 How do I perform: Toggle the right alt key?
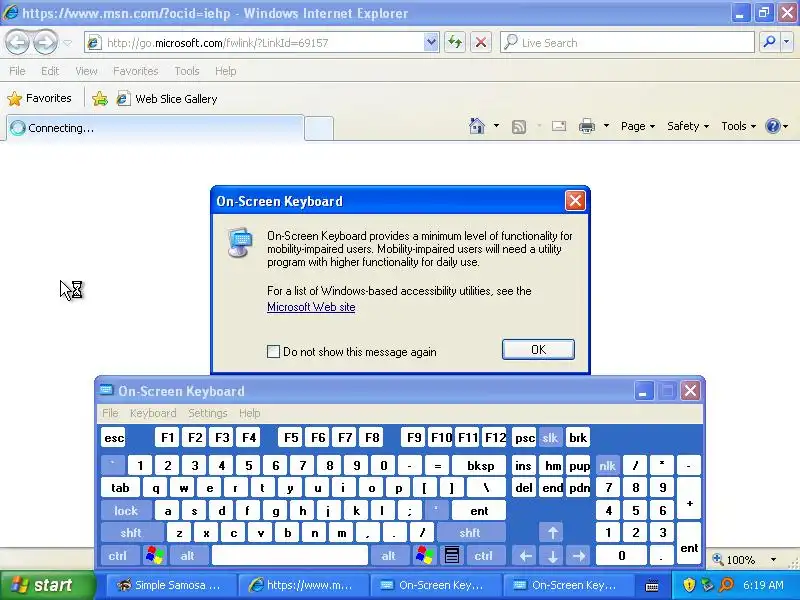coord(389,556)
